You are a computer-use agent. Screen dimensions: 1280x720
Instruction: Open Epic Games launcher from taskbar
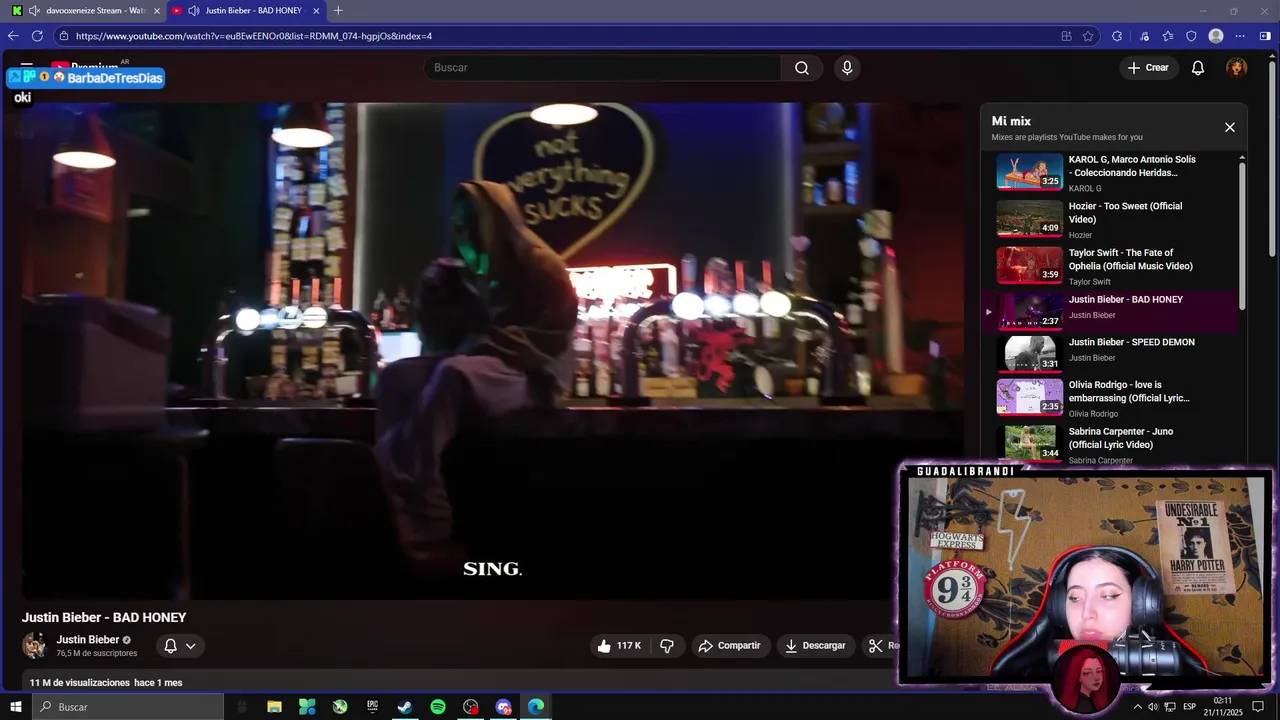coord(372,707)
